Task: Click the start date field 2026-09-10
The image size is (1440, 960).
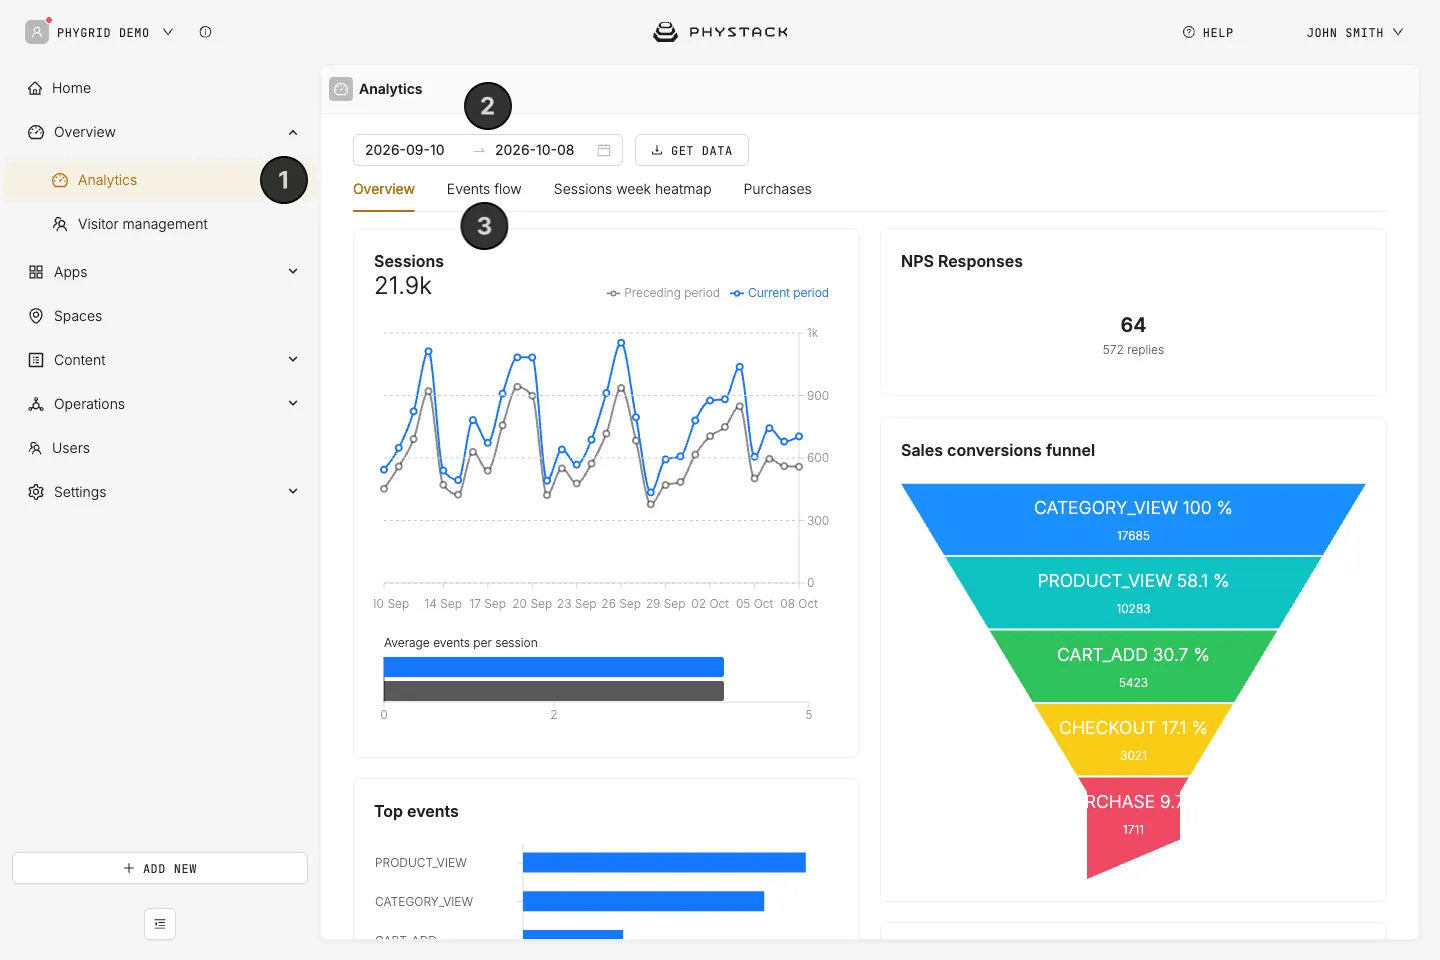Action: (x=405, y=150)
